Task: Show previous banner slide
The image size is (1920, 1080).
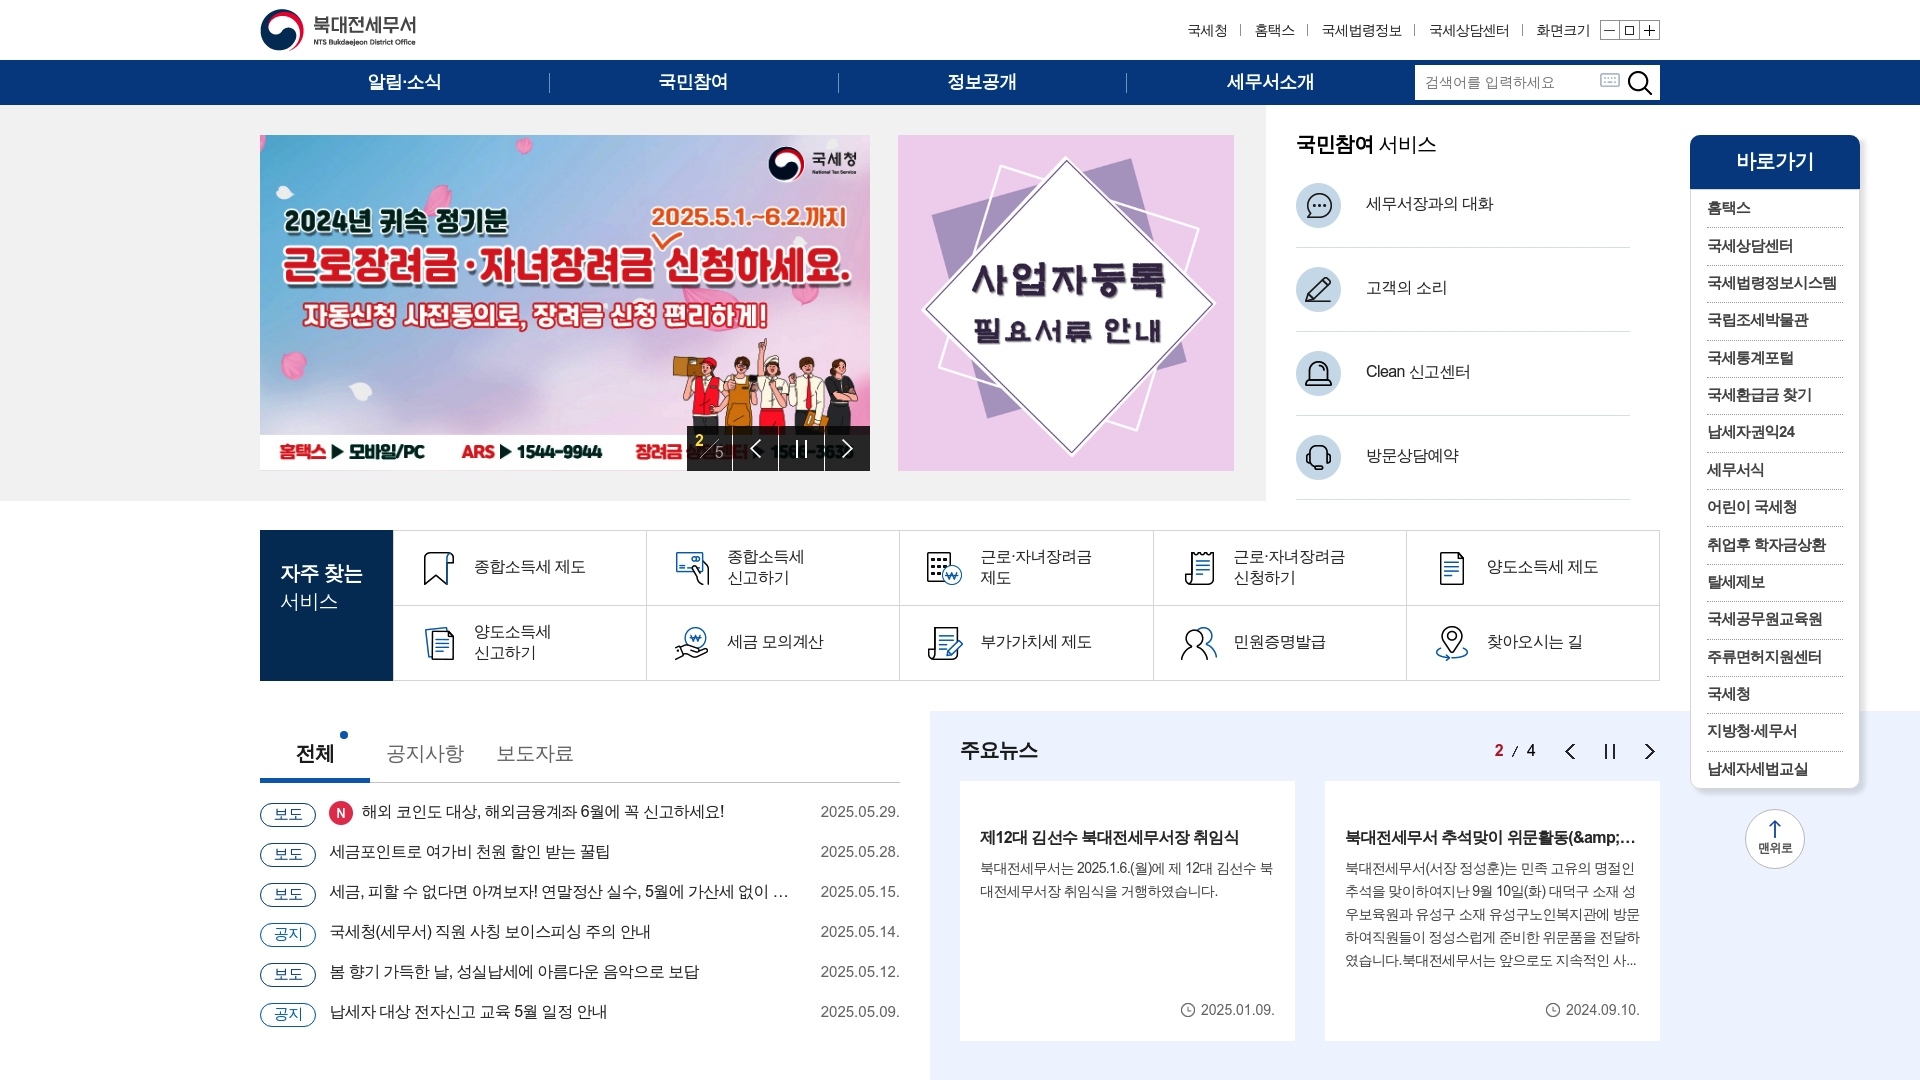Action: (756, 448)
